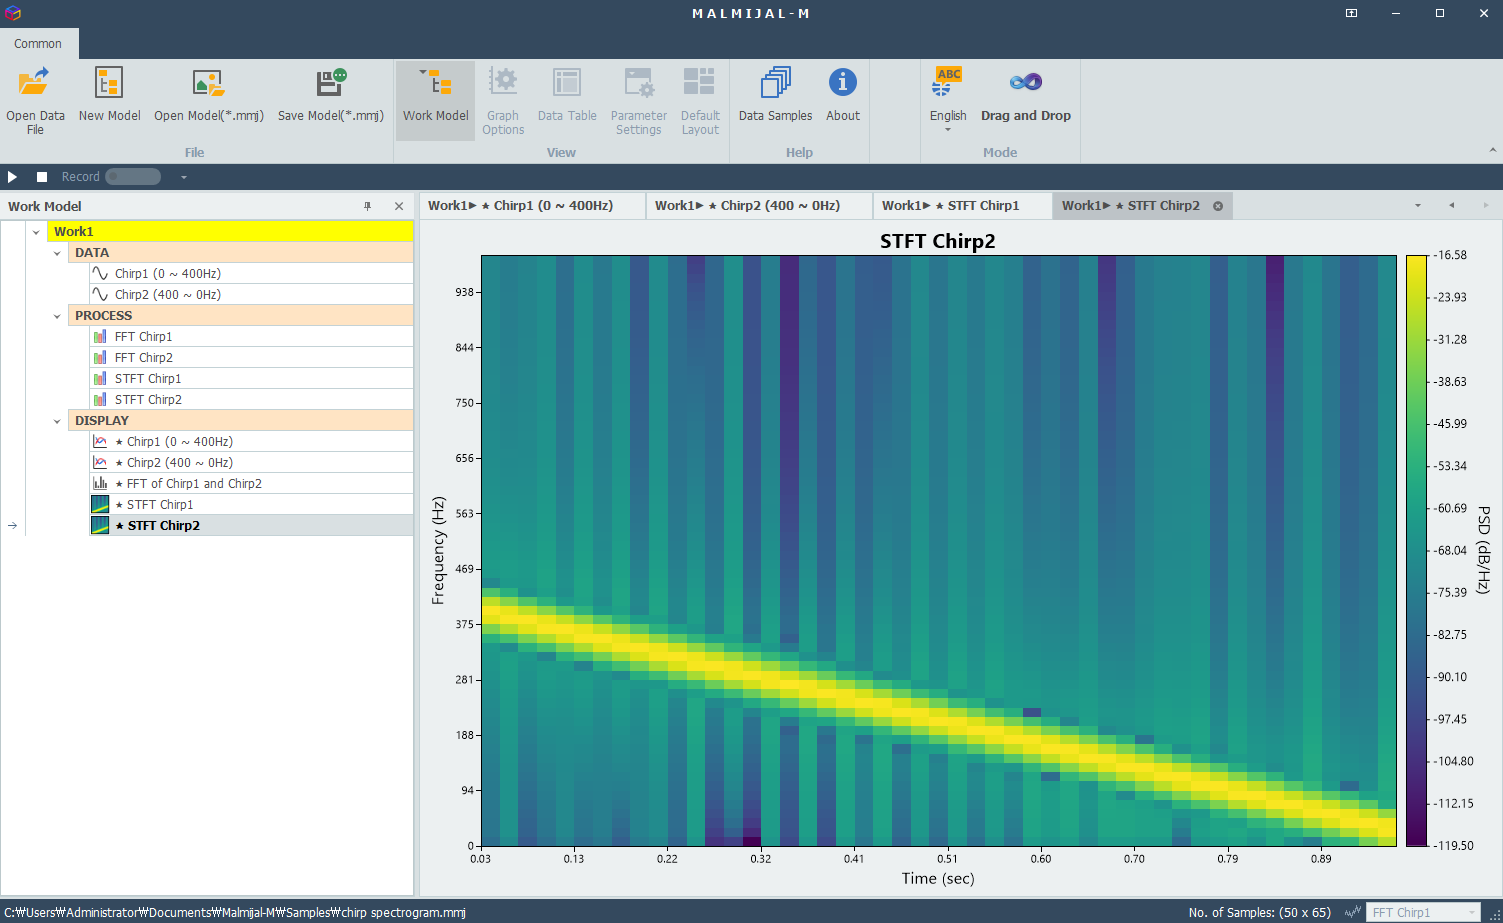Open Parameter Settings
1503x923 pixels.
[x=639, y=100]
